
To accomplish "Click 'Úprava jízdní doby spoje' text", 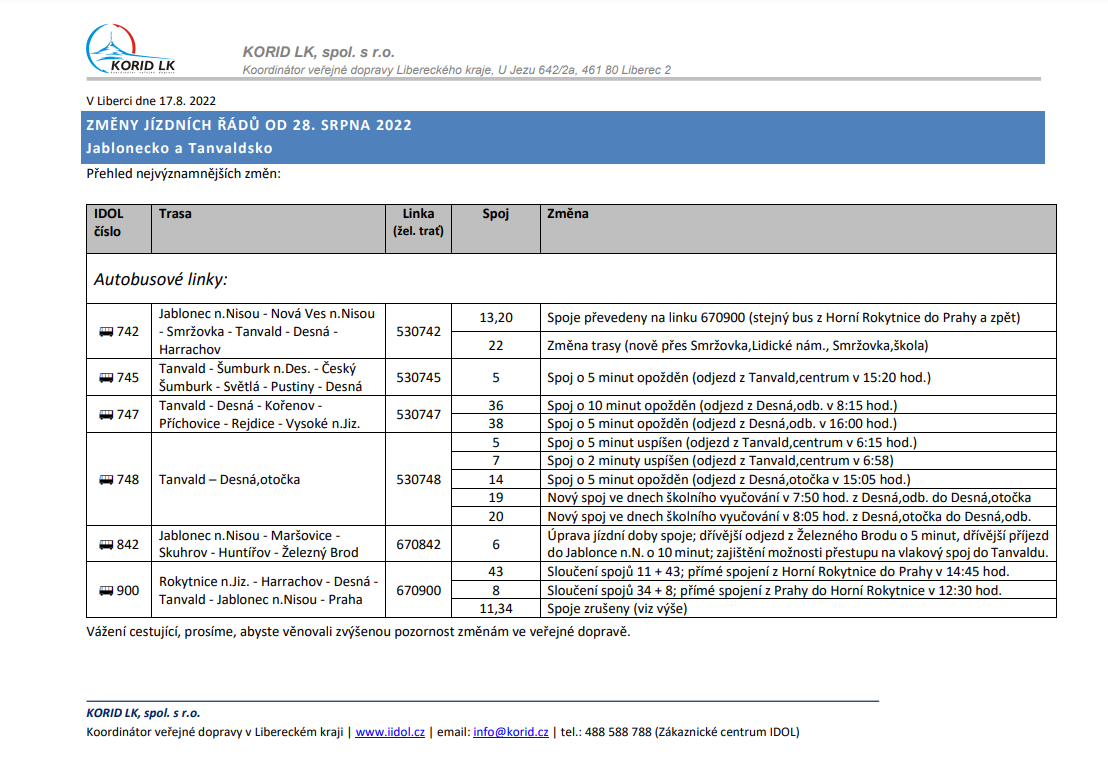I will (x=798, y=544).
